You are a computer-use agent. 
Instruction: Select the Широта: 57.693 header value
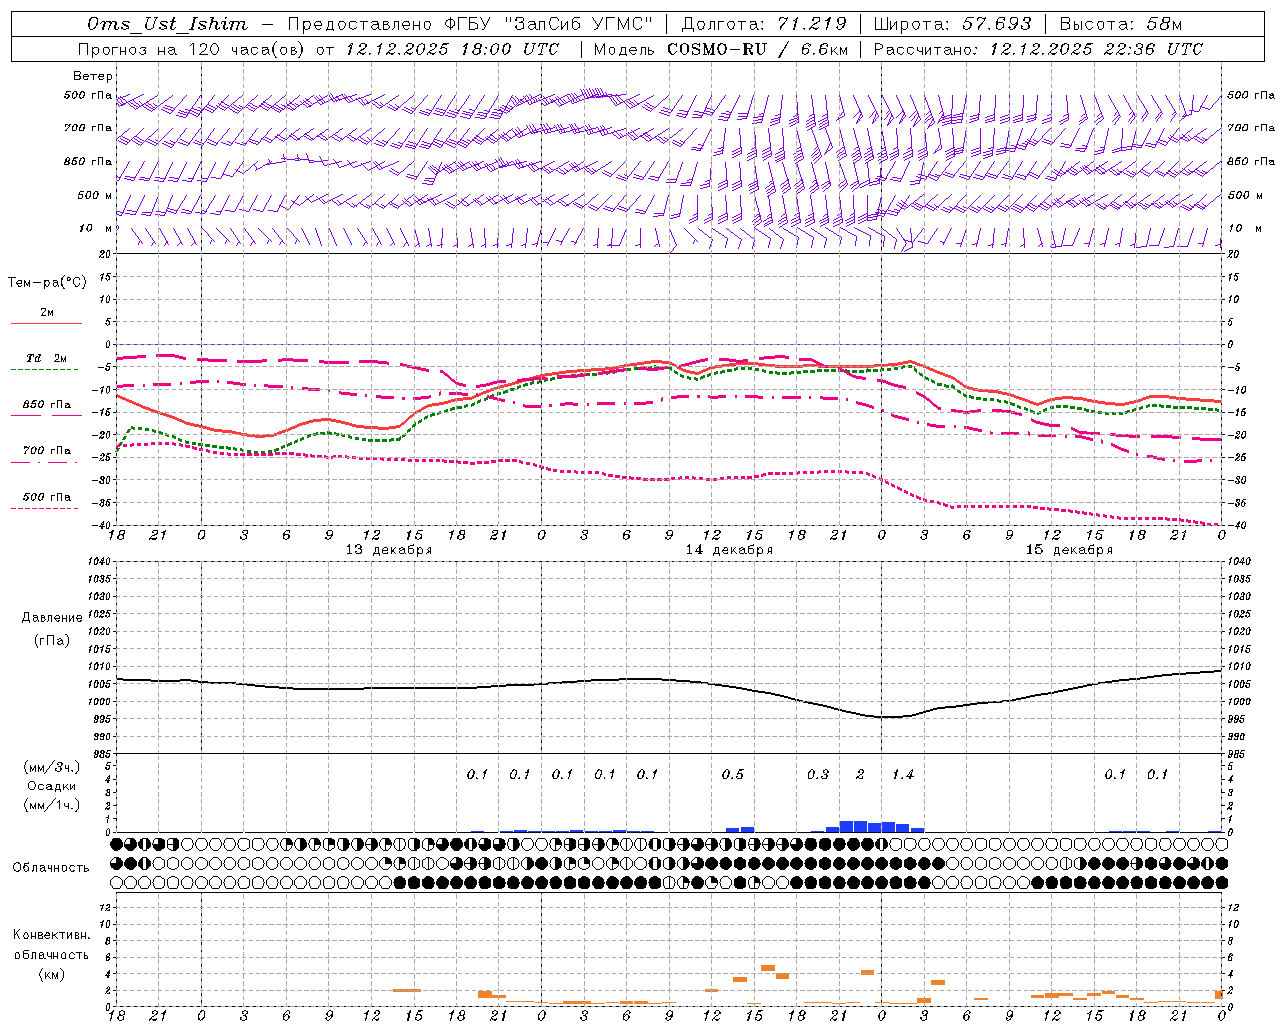coord(952,24)
